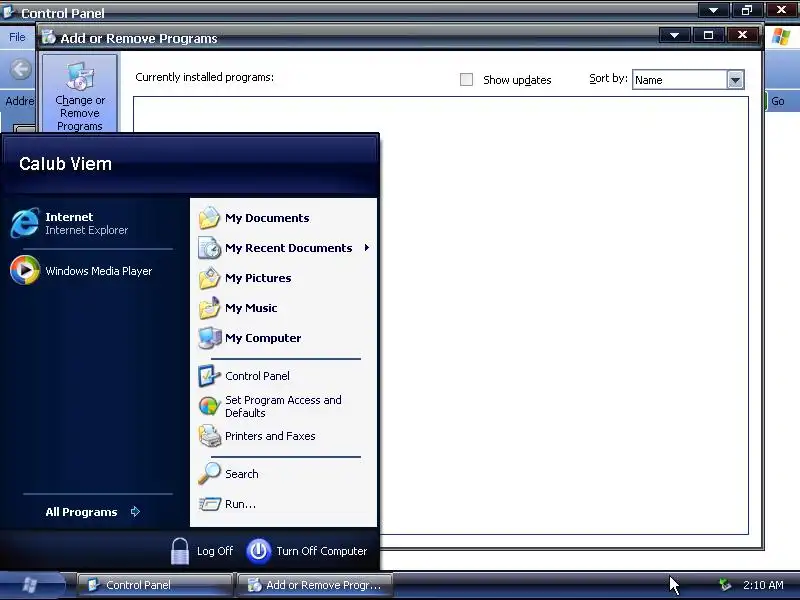Click Turn Off Computer button
Viewport: 800px width, 600px height.
click(x=307, y=551)
